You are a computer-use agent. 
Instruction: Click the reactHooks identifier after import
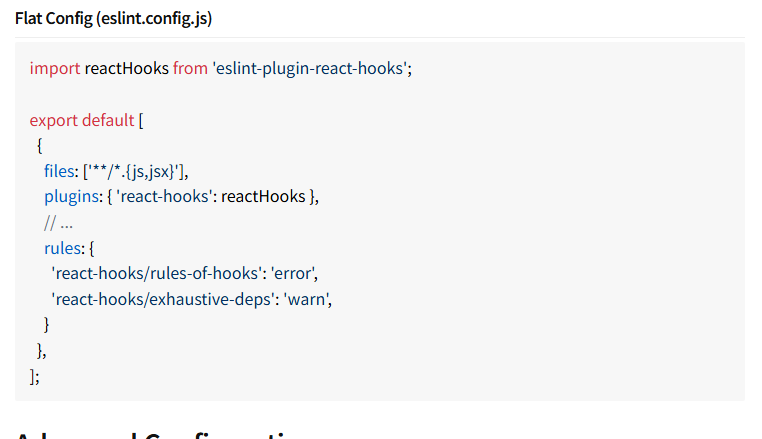[x=126, y=68]
